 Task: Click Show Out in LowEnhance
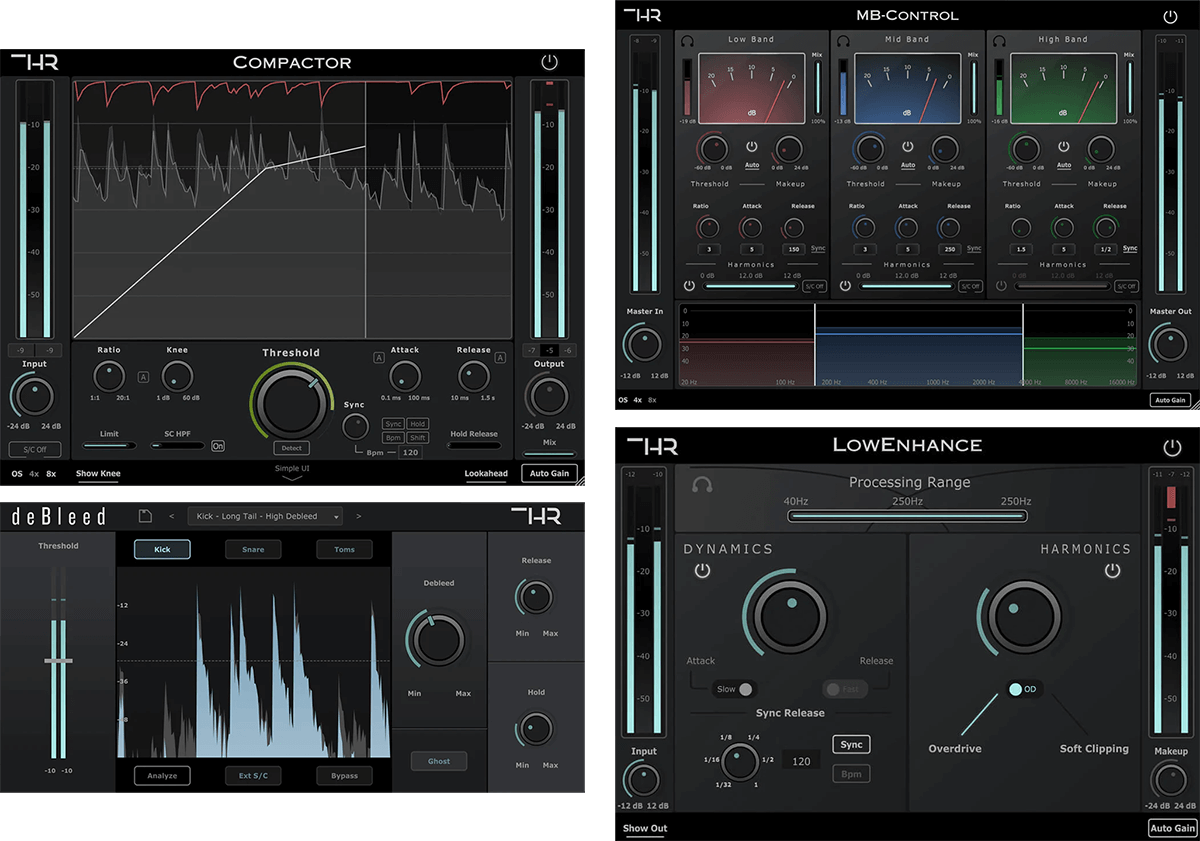tap(645, 828)
